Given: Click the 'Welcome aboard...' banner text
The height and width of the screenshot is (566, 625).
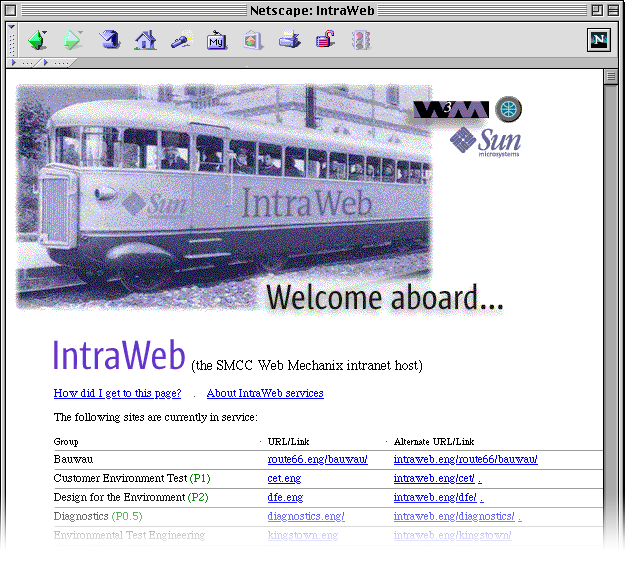Looking at the screenshot, I should tap(385, 297).
